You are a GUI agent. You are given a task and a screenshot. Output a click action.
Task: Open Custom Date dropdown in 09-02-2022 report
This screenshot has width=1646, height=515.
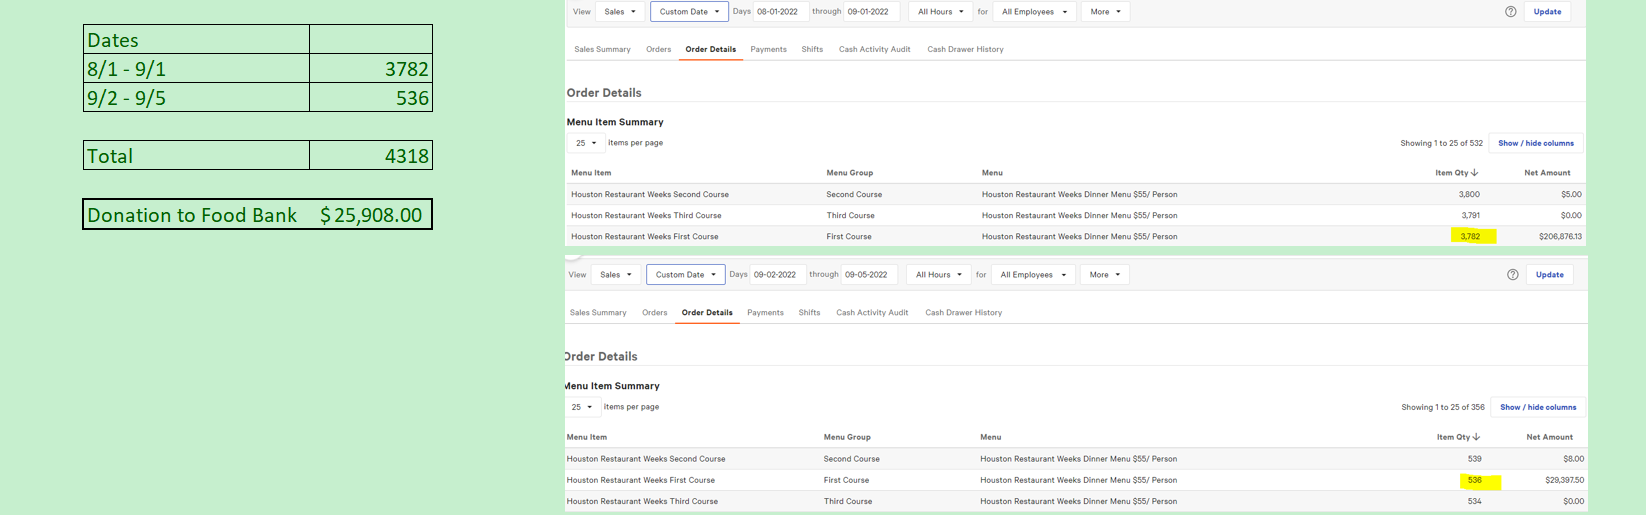[685, 275]
